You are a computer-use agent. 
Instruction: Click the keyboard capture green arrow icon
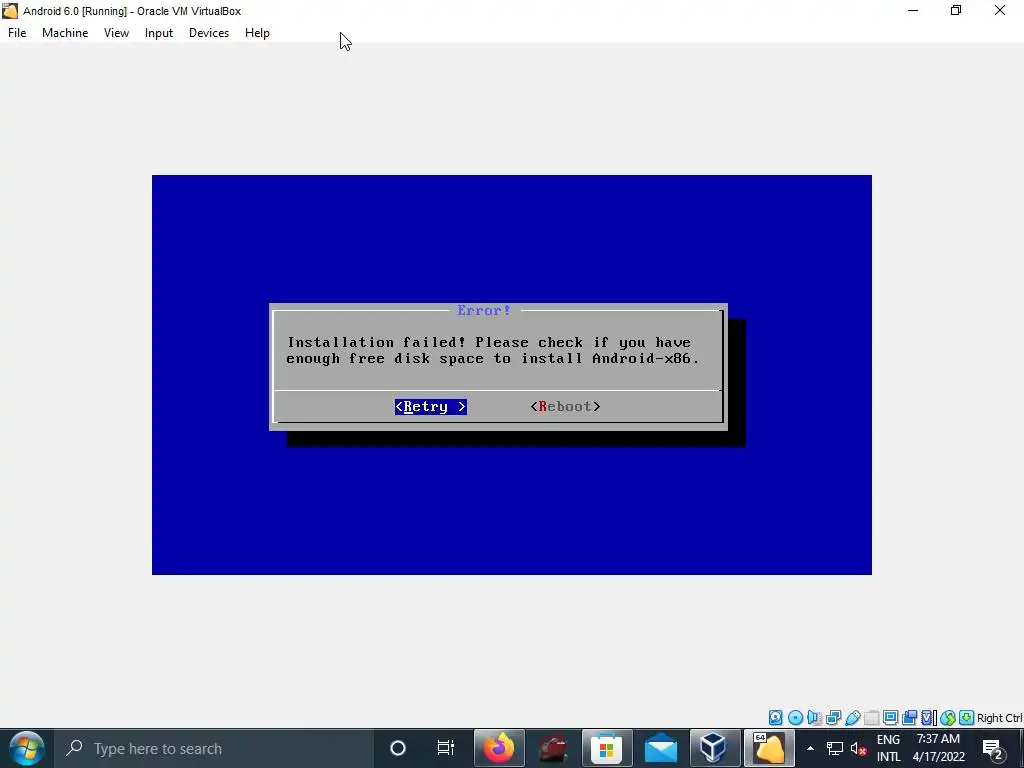point(967,718)
